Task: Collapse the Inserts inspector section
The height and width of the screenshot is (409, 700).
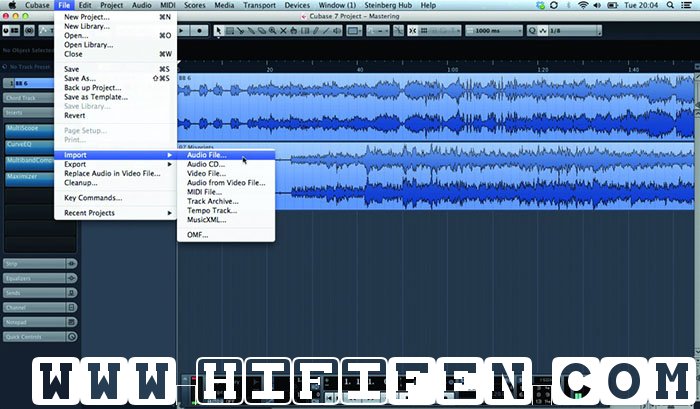Action: tap(29, 113)
